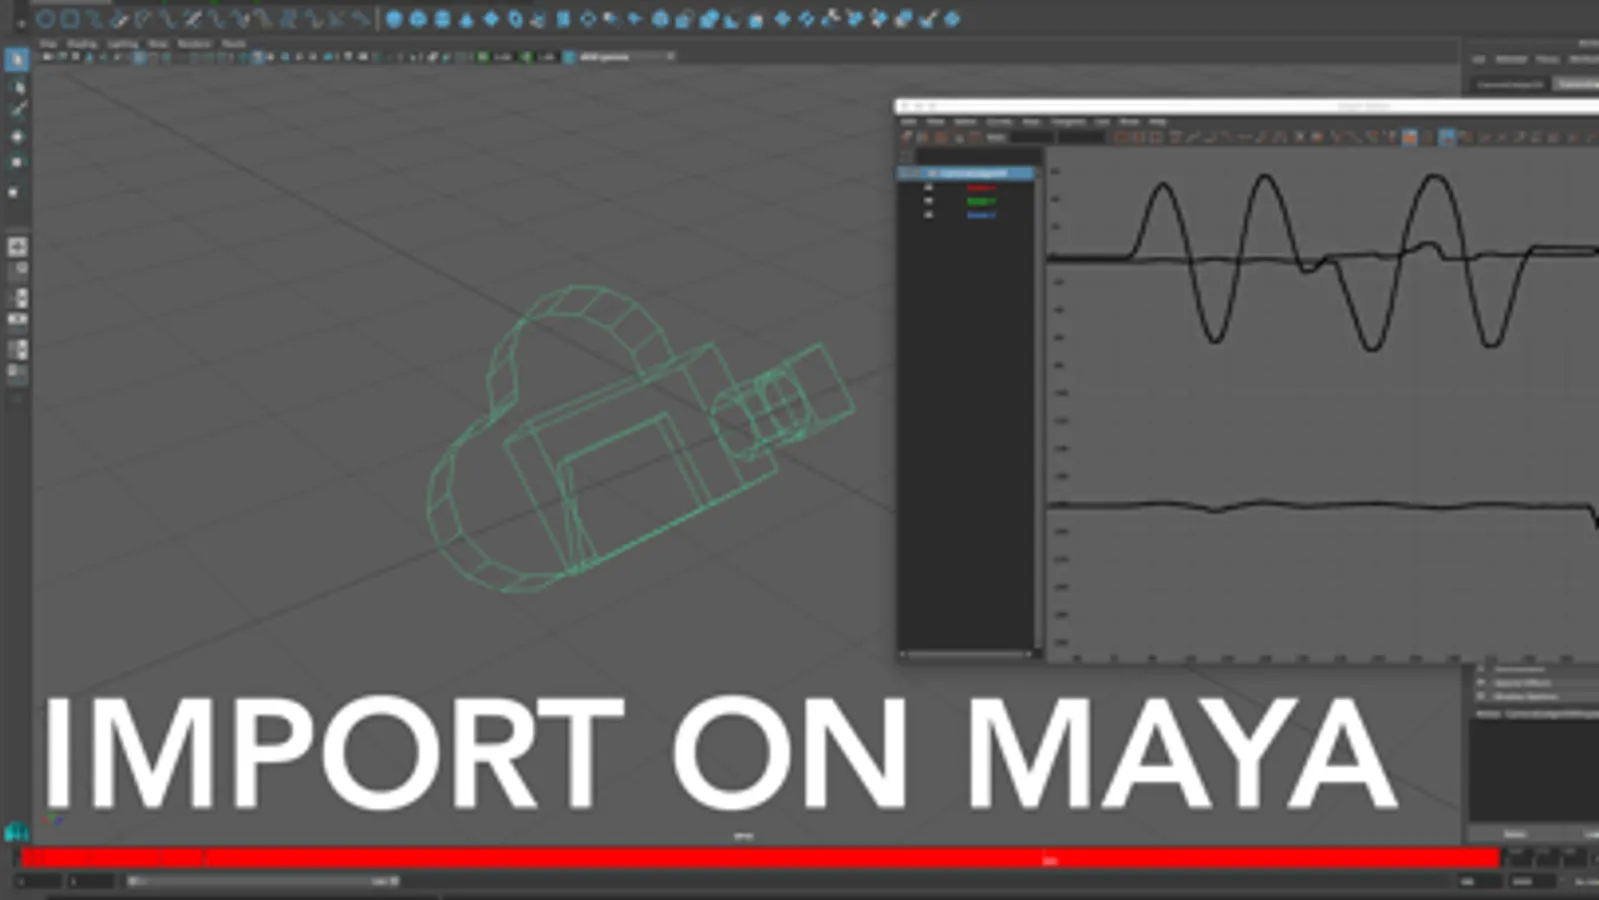Click the Graph Editor first Stats field

click(1030, 137)
